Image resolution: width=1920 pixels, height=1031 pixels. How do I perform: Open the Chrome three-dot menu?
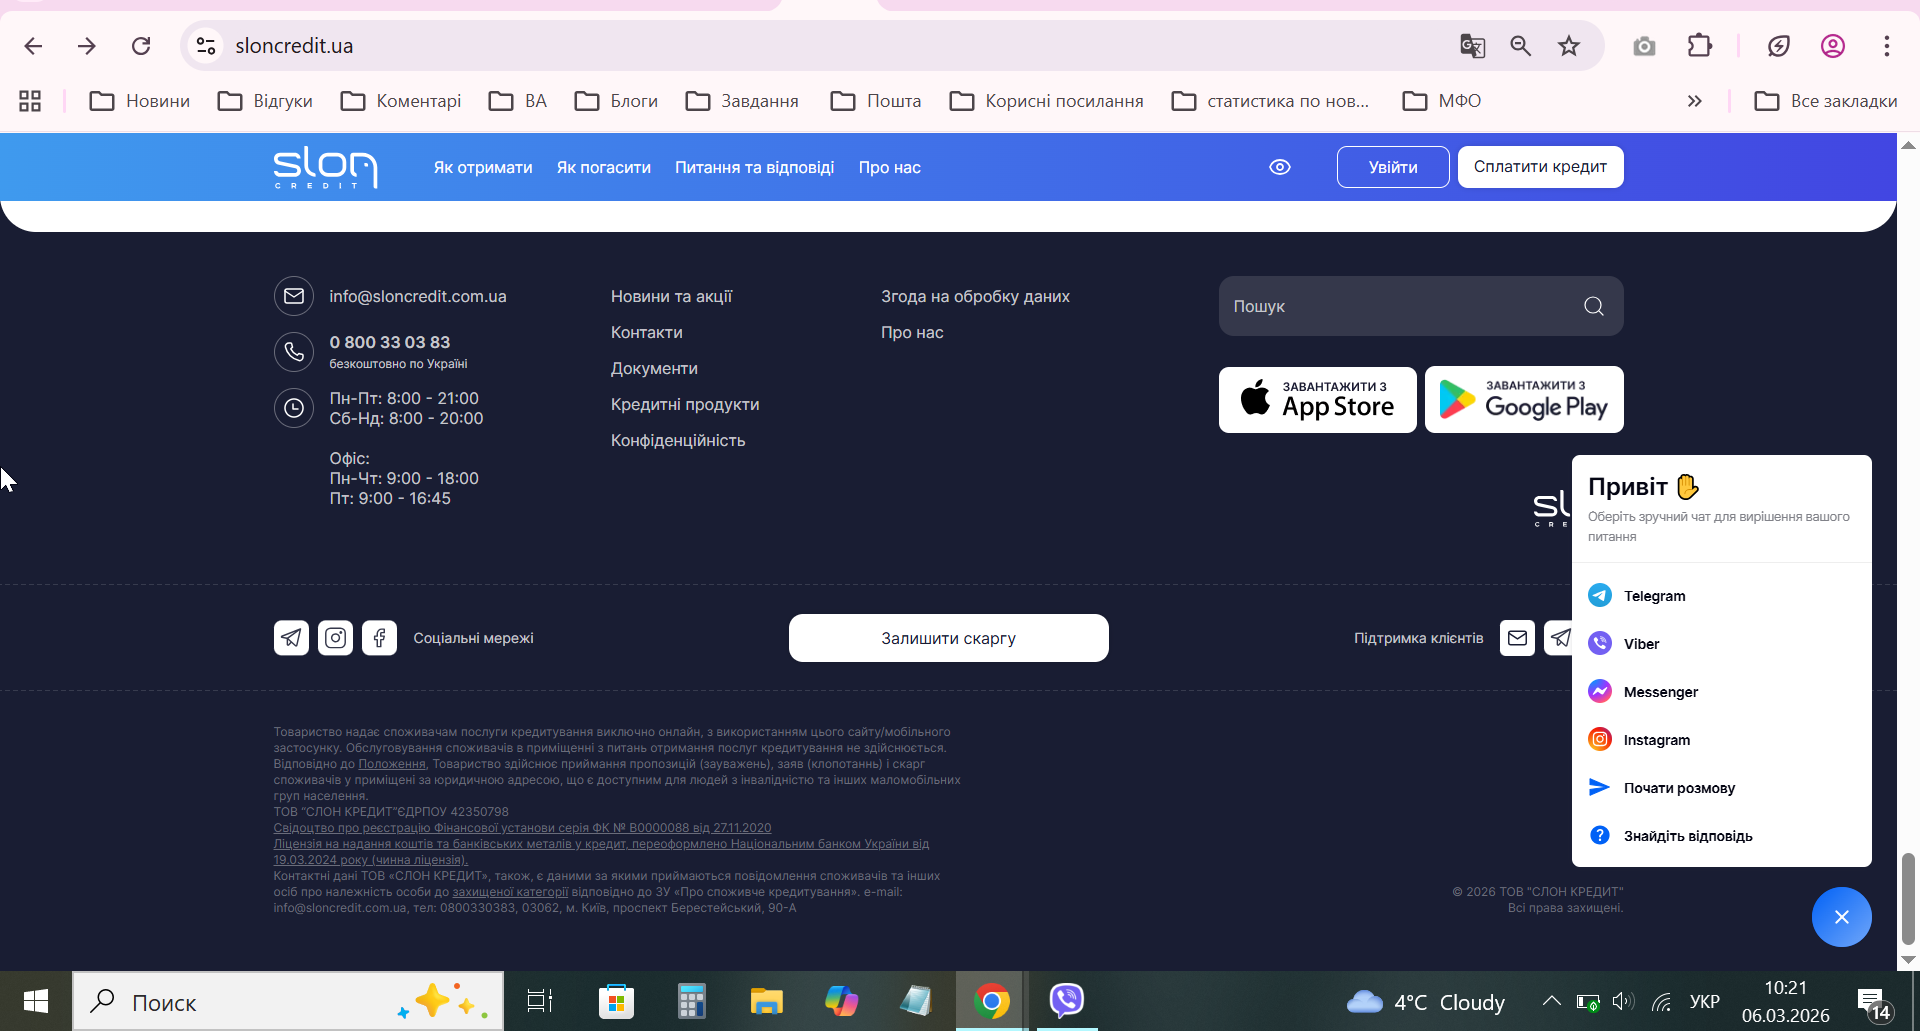click(1887, 46)
